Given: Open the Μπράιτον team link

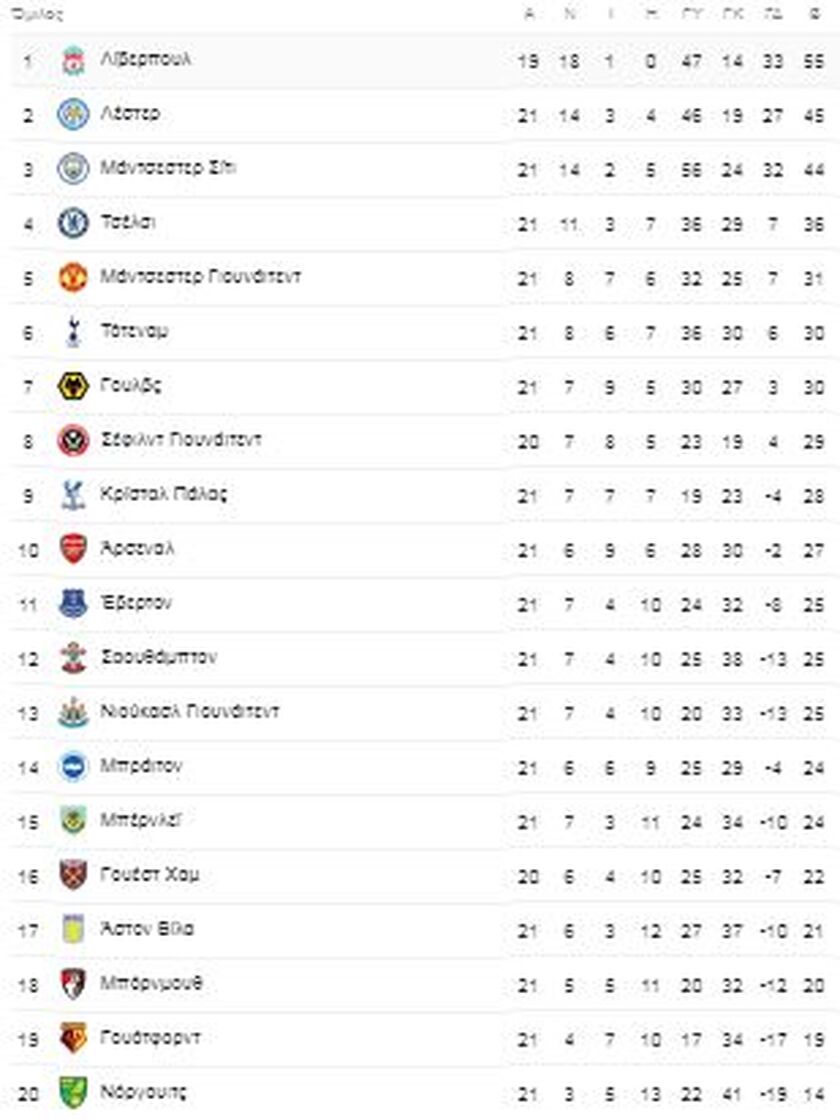Looking at the screenshot, I should coord(141,766).
